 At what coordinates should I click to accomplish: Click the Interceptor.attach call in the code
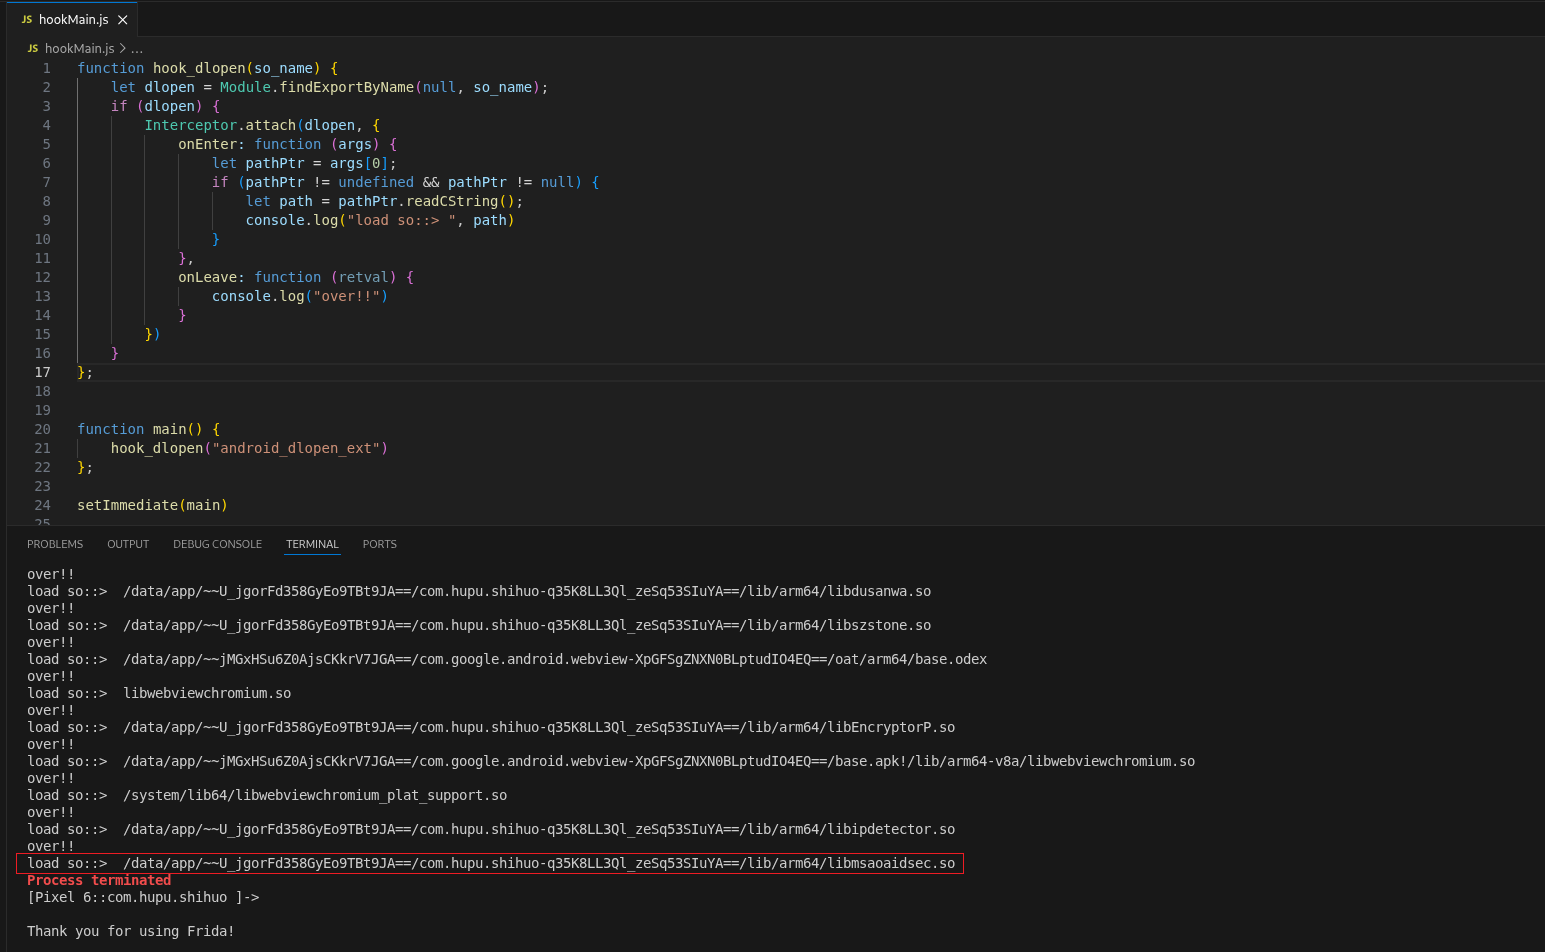coord(220,125)
